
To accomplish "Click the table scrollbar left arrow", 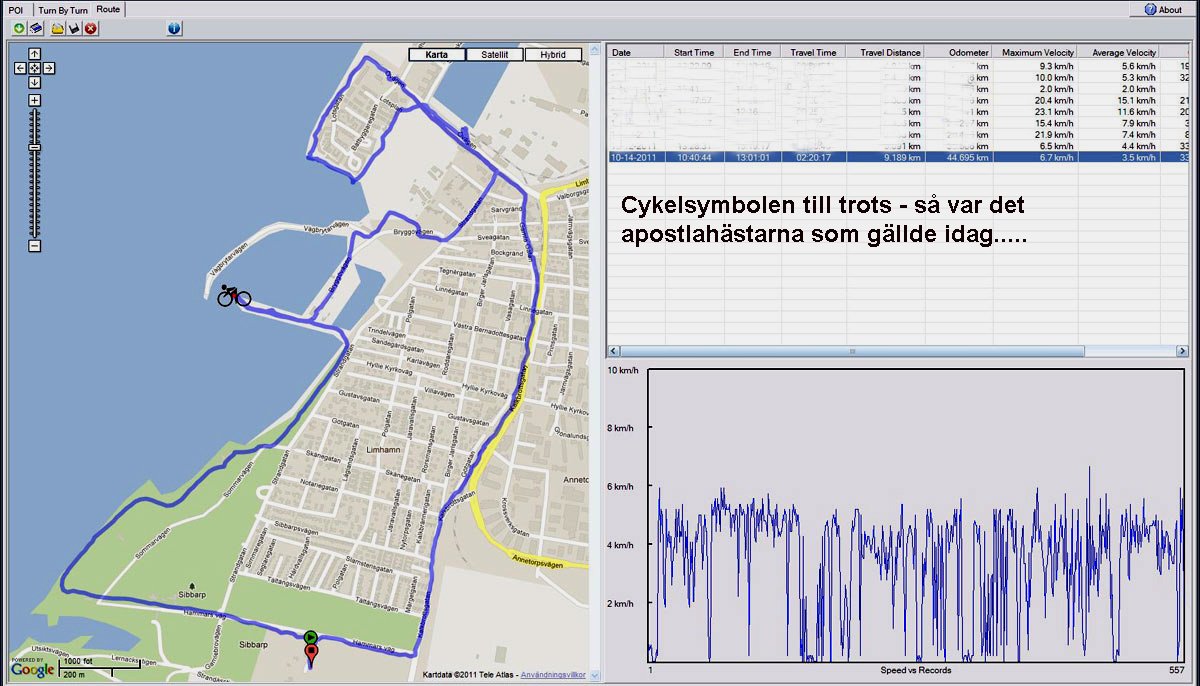I will pos(614,351).
